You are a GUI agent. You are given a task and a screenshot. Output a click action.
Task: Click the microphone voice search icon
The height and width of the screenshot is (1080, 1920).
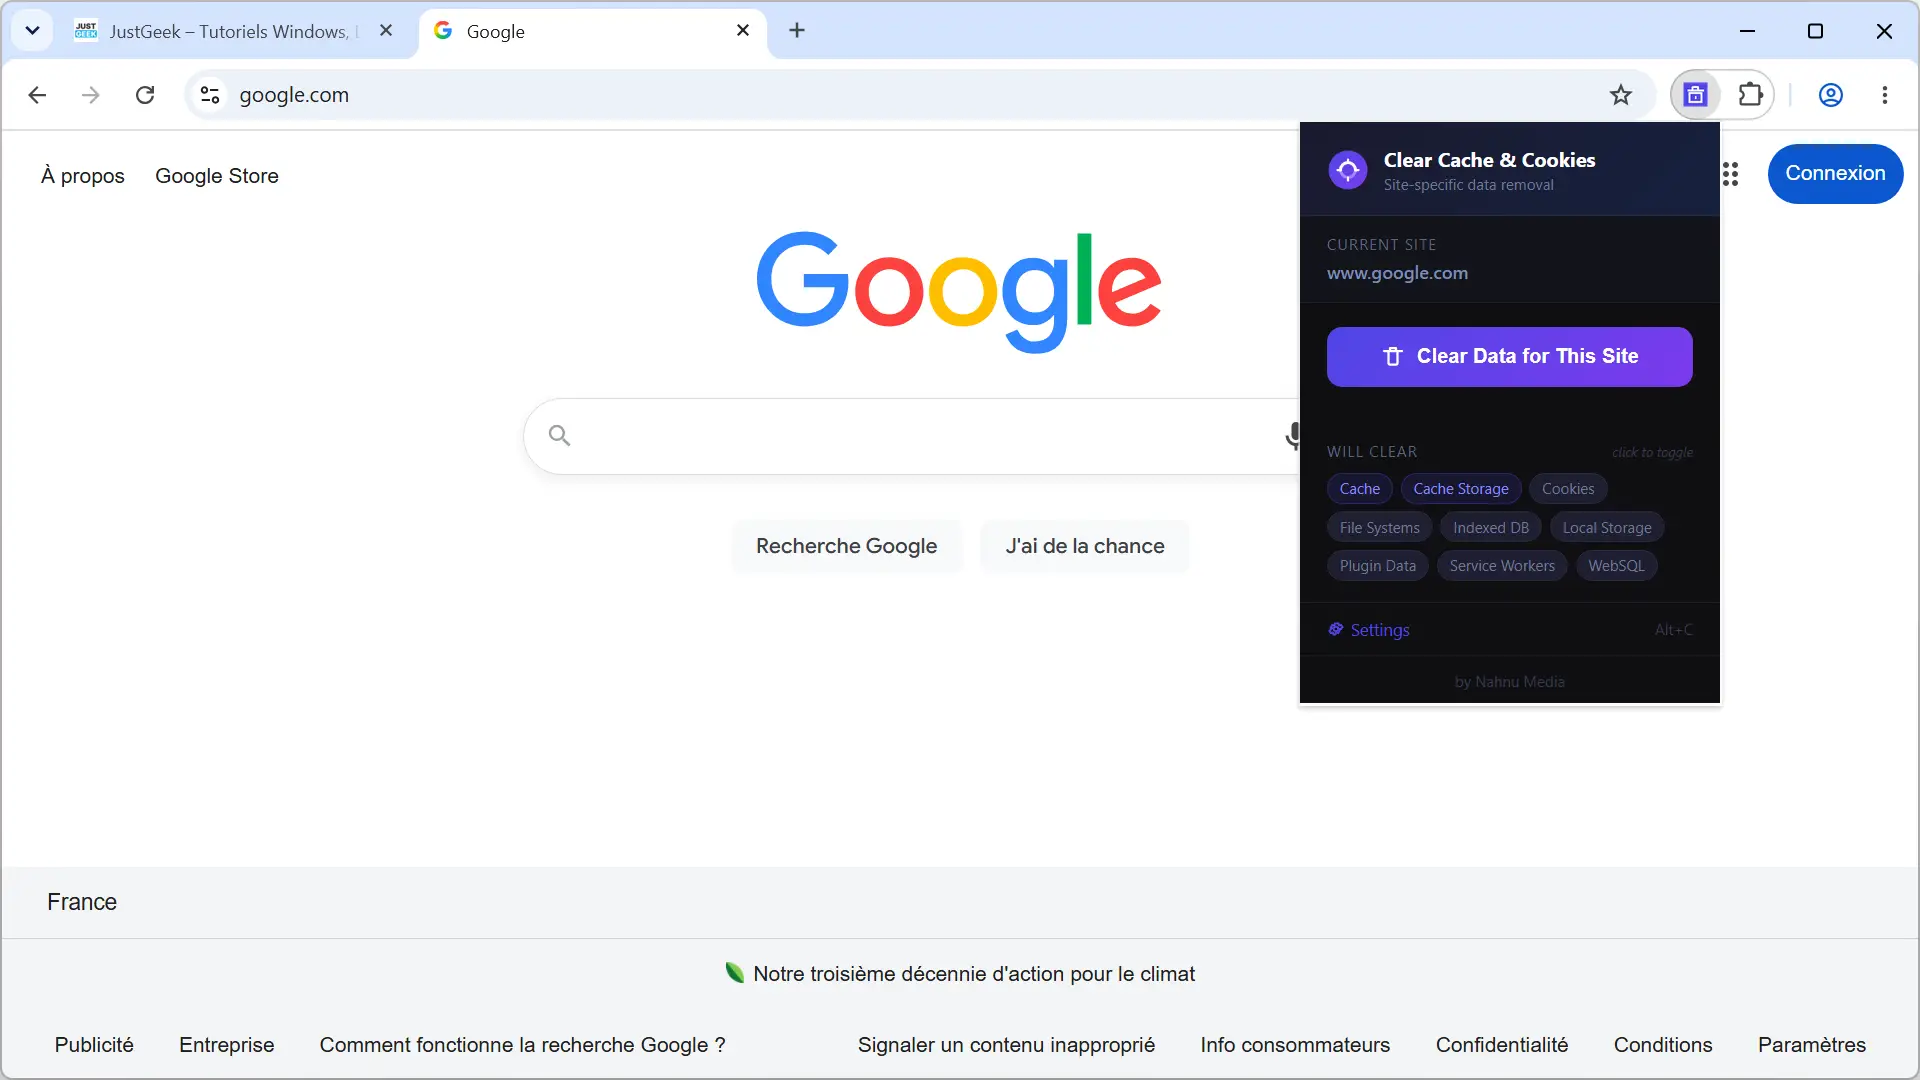(1293, 436)
